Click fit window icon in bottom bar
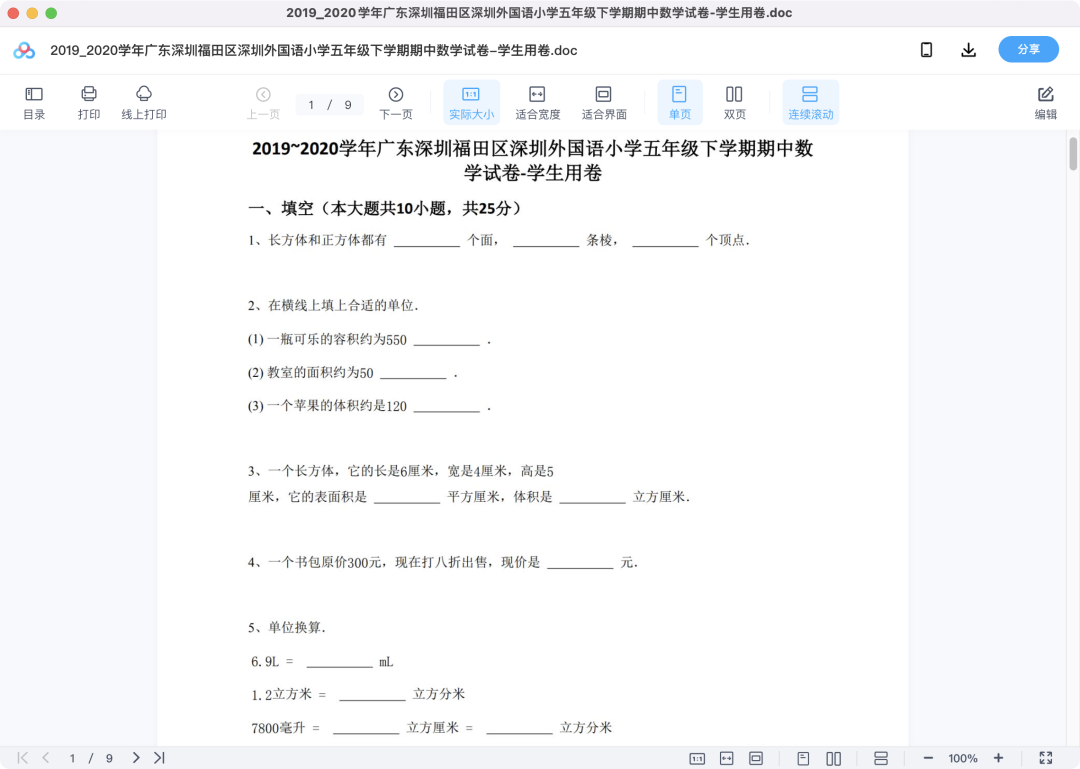 point(756,759)
